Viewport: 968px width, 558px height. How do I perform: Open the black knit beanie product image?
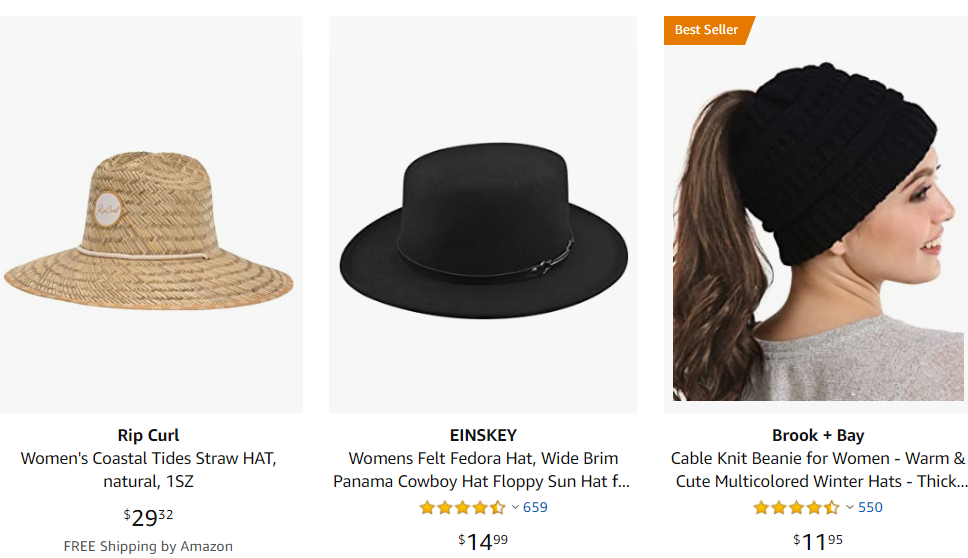[x=818, y=215]
